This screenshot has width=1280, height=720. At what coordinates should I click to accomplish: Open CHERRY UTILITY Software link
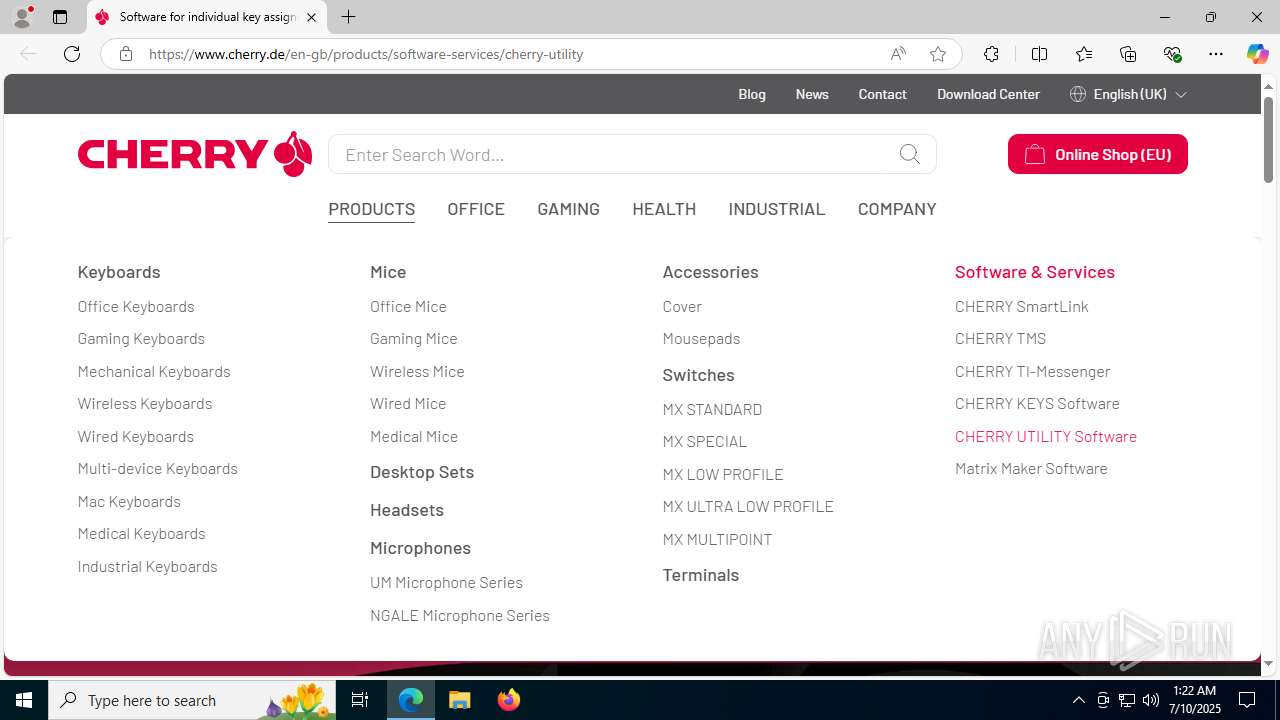pyautogui.click(x=1046, y=436)
